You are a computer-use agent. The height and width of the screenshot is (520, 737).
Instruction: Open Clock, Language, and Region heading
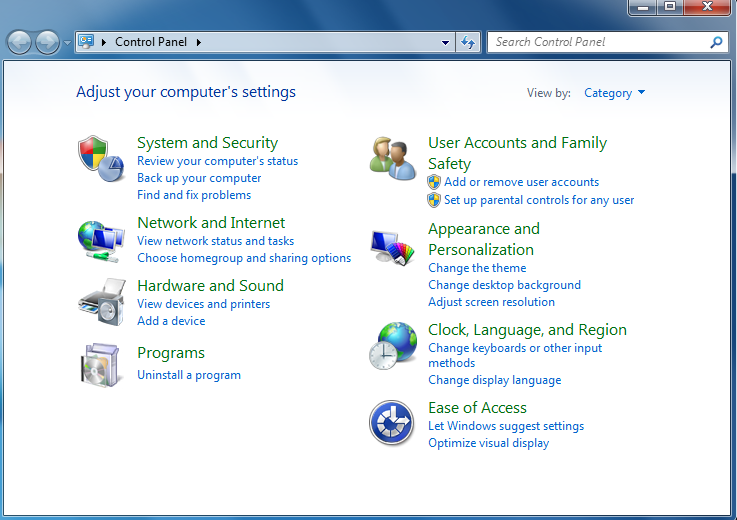click(527, 330)
